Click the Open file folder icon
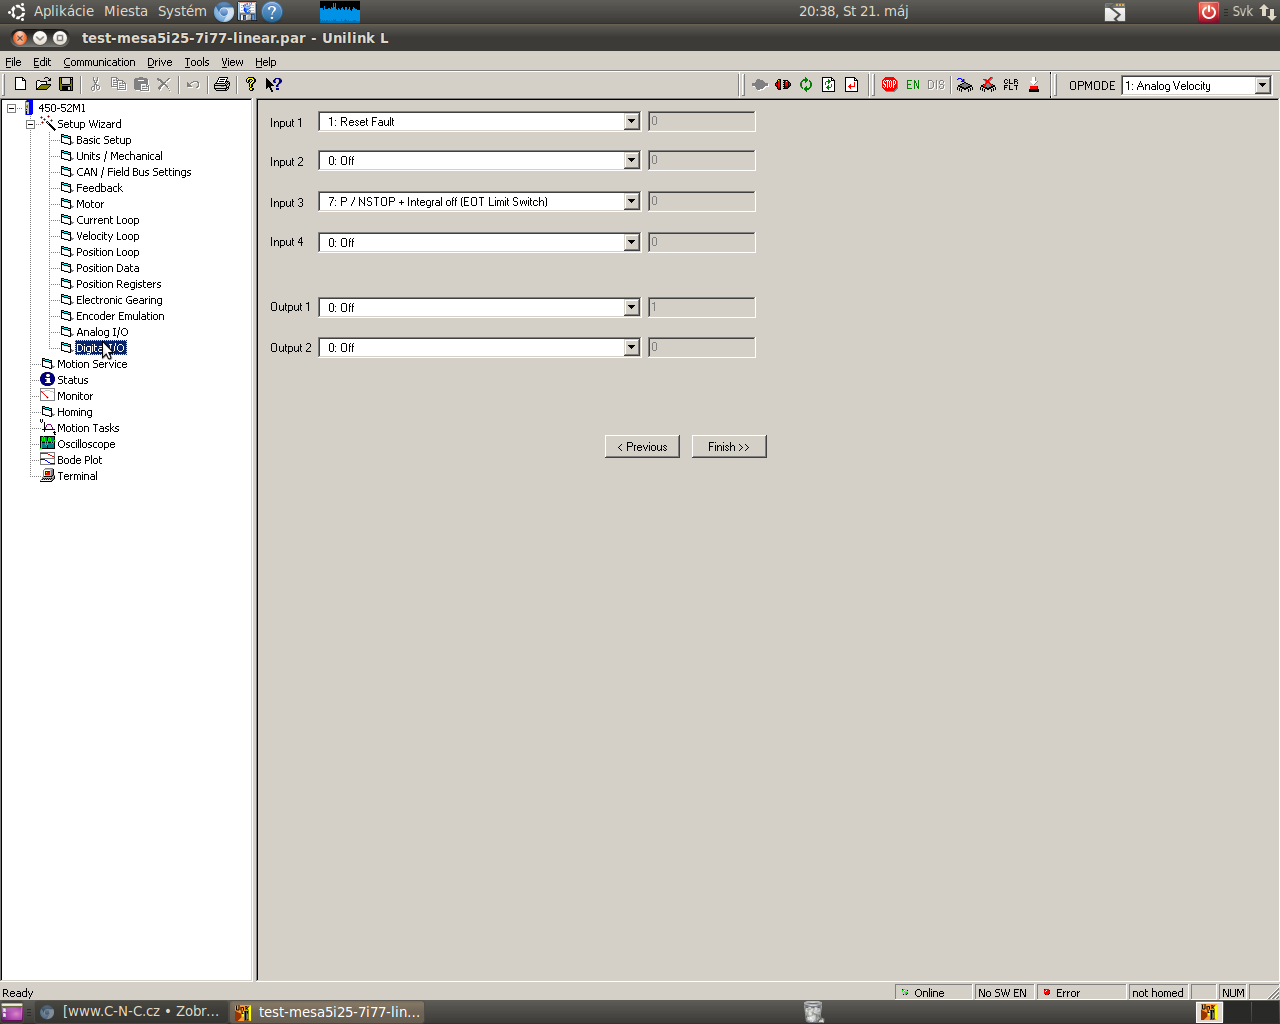Viewport: 1280px width, 1024px height. (43, 85)
